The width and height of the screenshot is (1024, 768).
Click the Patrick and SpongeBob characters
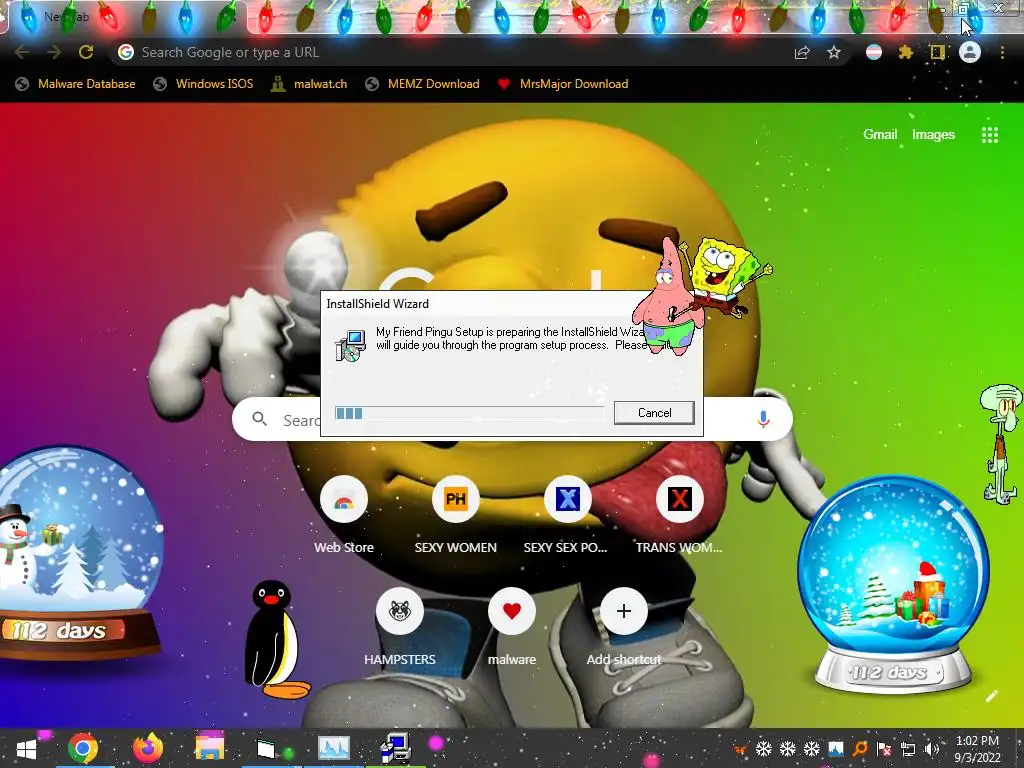(701, 294)
